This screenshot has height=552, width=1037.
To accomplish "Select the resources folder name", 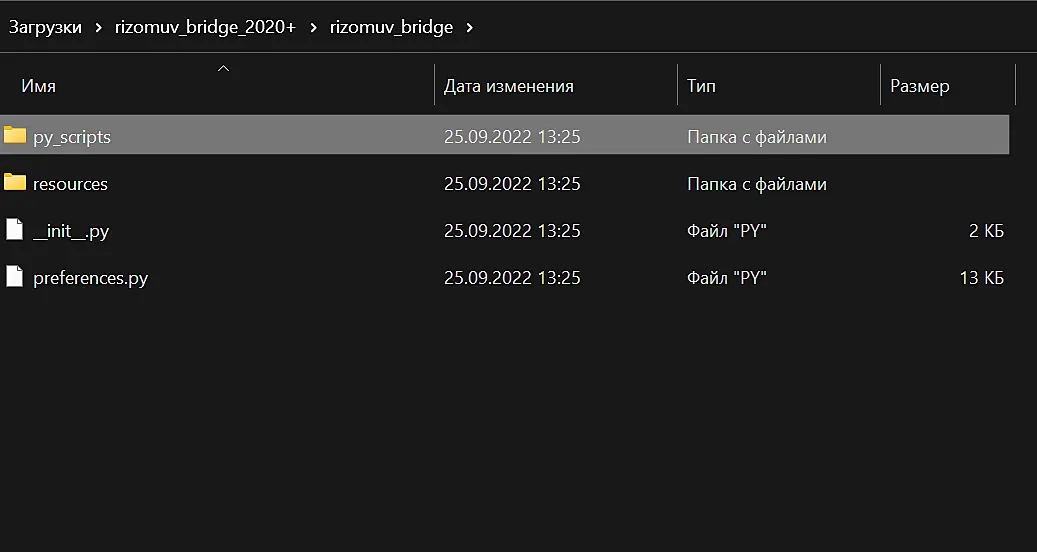I will pyautogui.click(x=70, y=184).
